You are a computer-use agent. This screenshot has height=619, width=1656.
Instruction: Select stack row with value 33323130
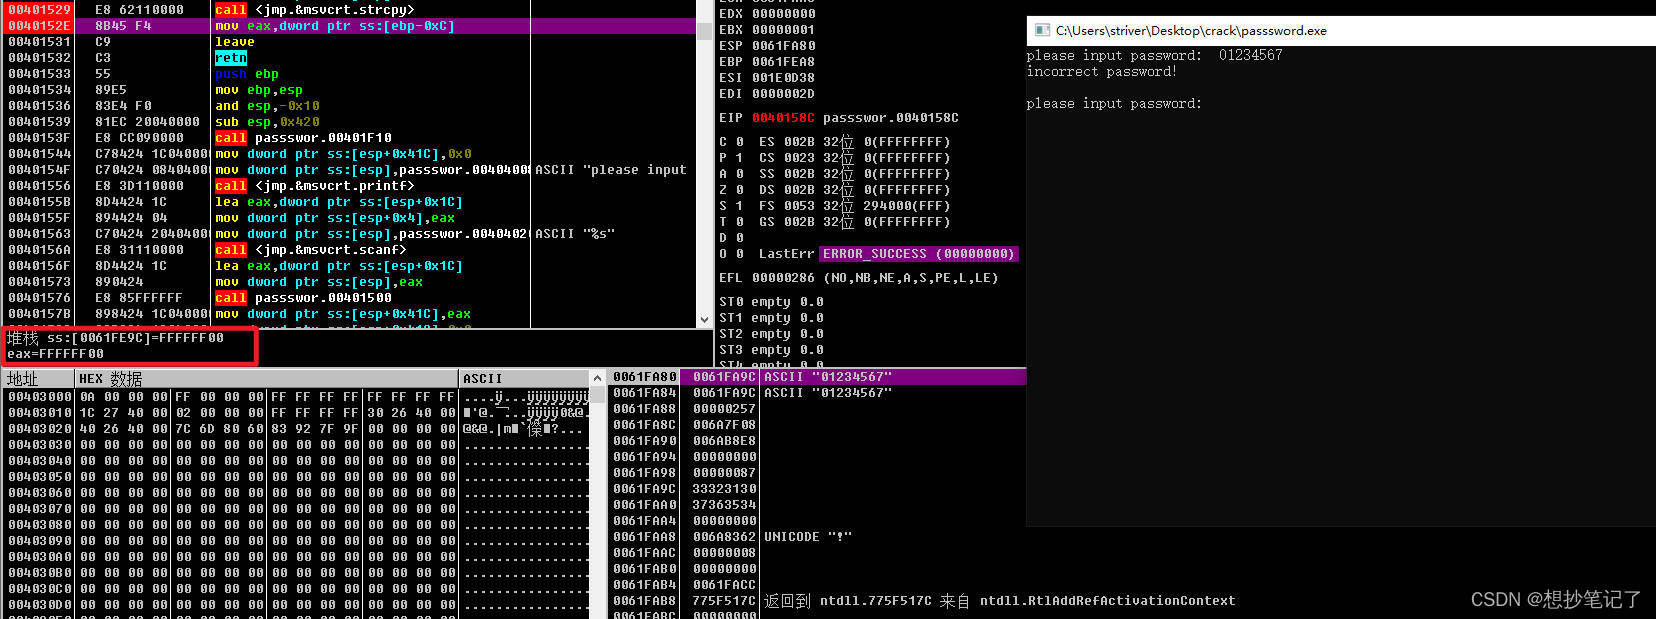pyautogui.click(x=818, y=489)
